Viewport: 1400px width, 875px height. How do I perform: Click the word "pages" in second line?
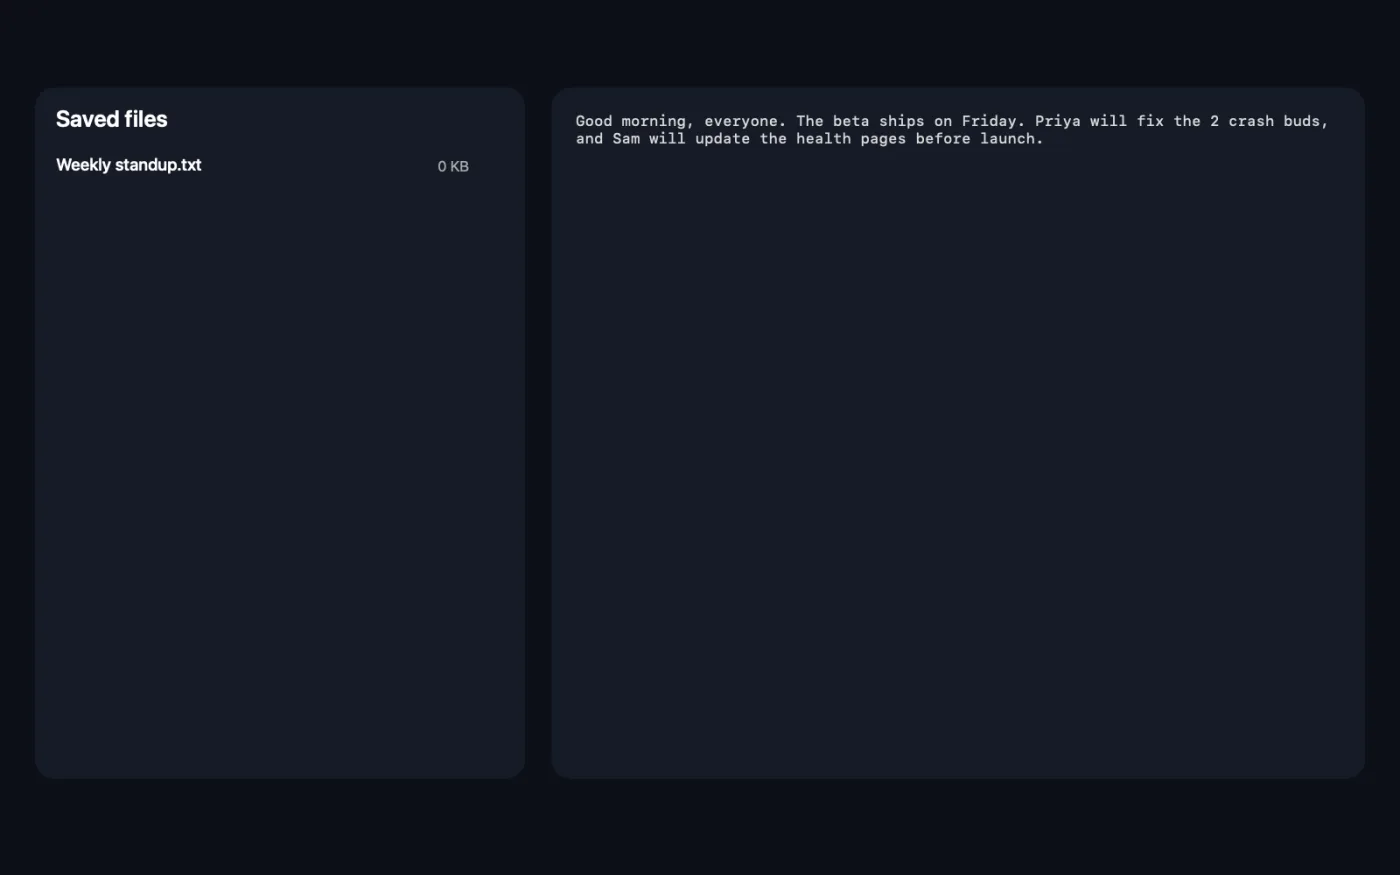883,139
